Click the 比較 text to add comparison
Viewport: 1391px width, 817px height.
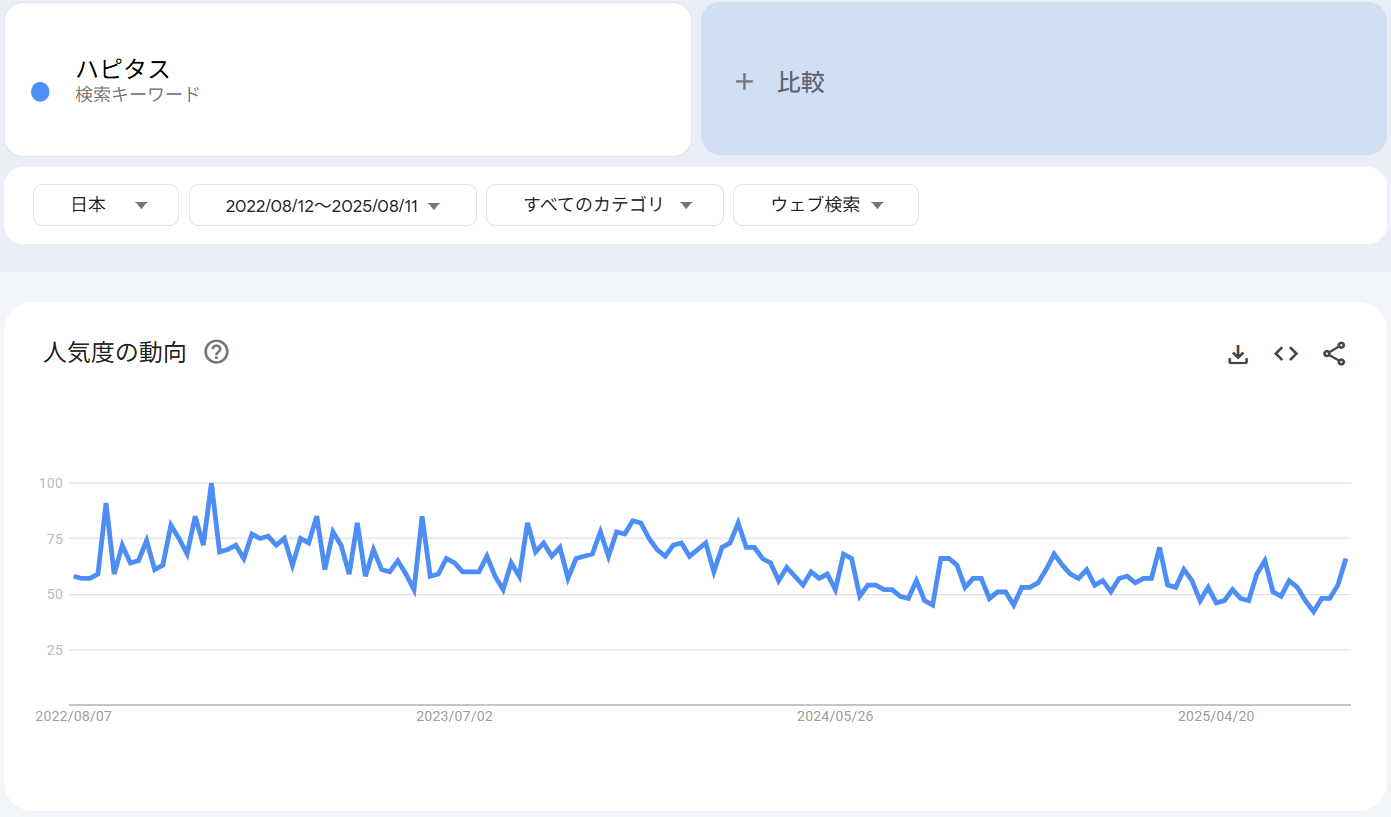[x=801, y=82]
